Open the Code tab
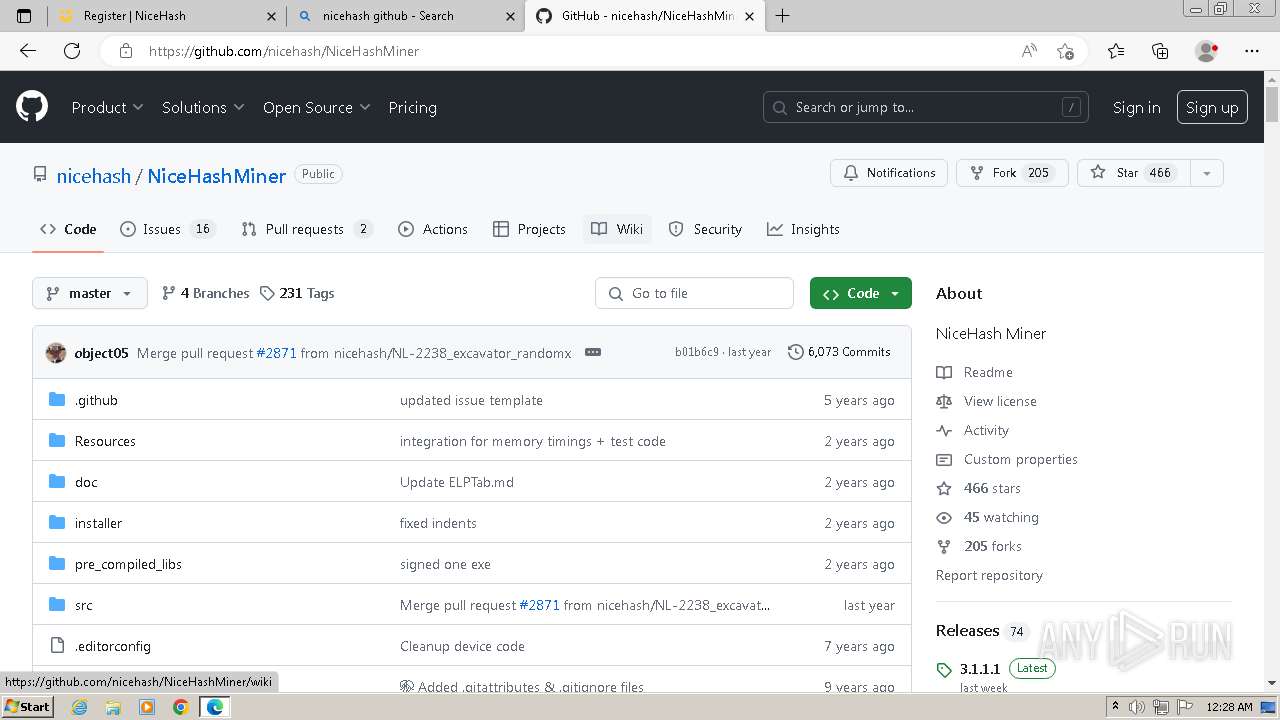The width and height of the screenshot is (1280, 720). click(68, 229)
